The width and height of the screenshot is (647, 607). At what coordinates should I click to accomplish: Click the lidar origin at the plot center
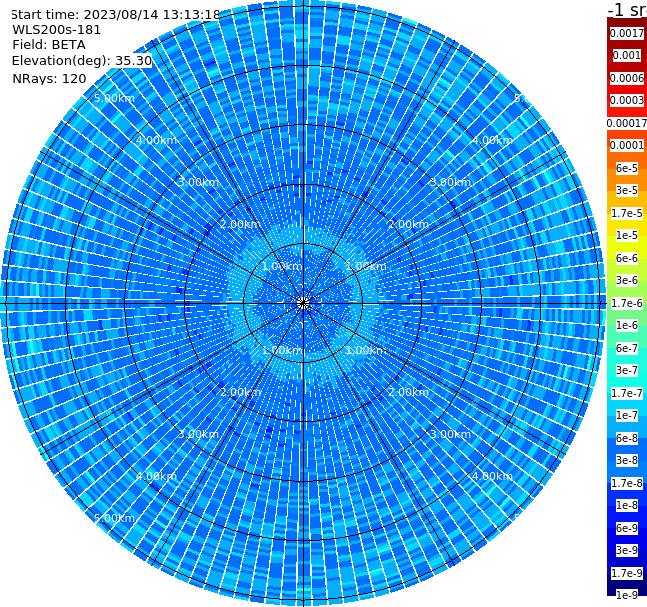pyautogui.click(x=303, y=304)
